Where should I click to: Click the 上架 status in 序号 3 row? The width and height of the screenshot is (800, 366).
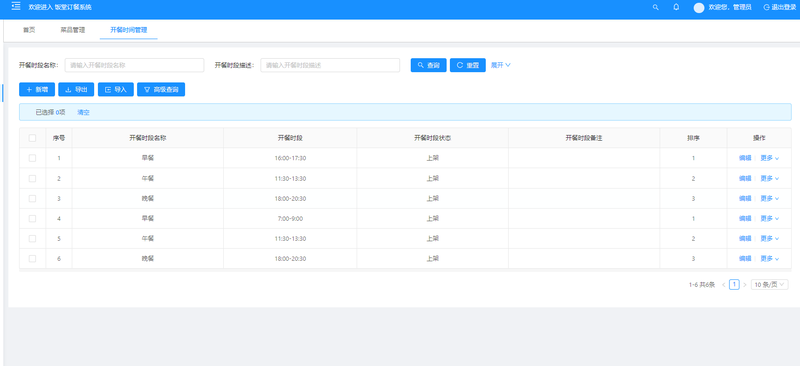click(432, 199)
